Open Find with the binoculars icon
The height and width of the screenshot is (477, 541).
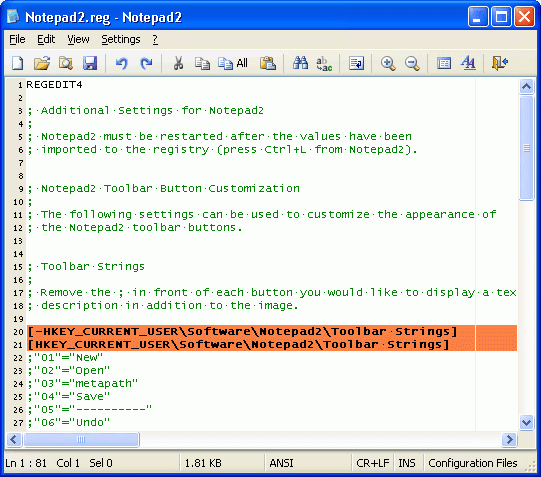point(300,63)
